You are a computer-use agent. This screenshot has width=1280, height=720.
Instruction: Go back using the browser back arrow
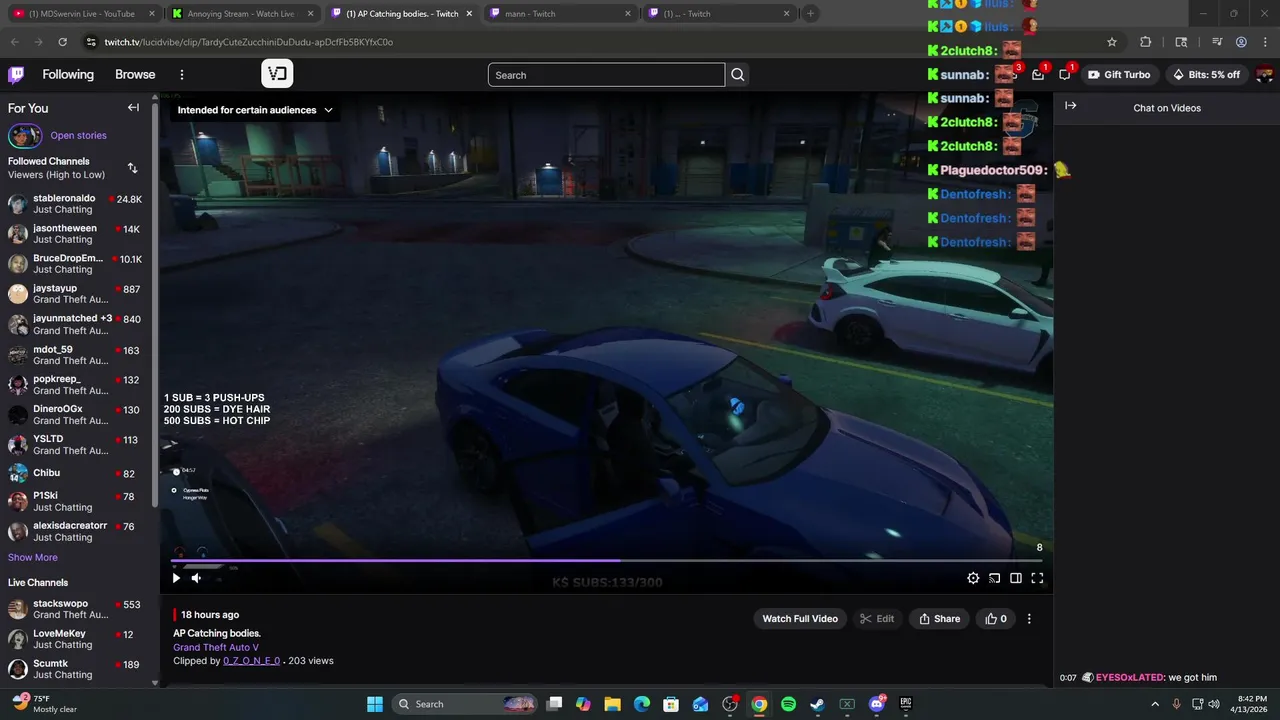pos(15,42)
